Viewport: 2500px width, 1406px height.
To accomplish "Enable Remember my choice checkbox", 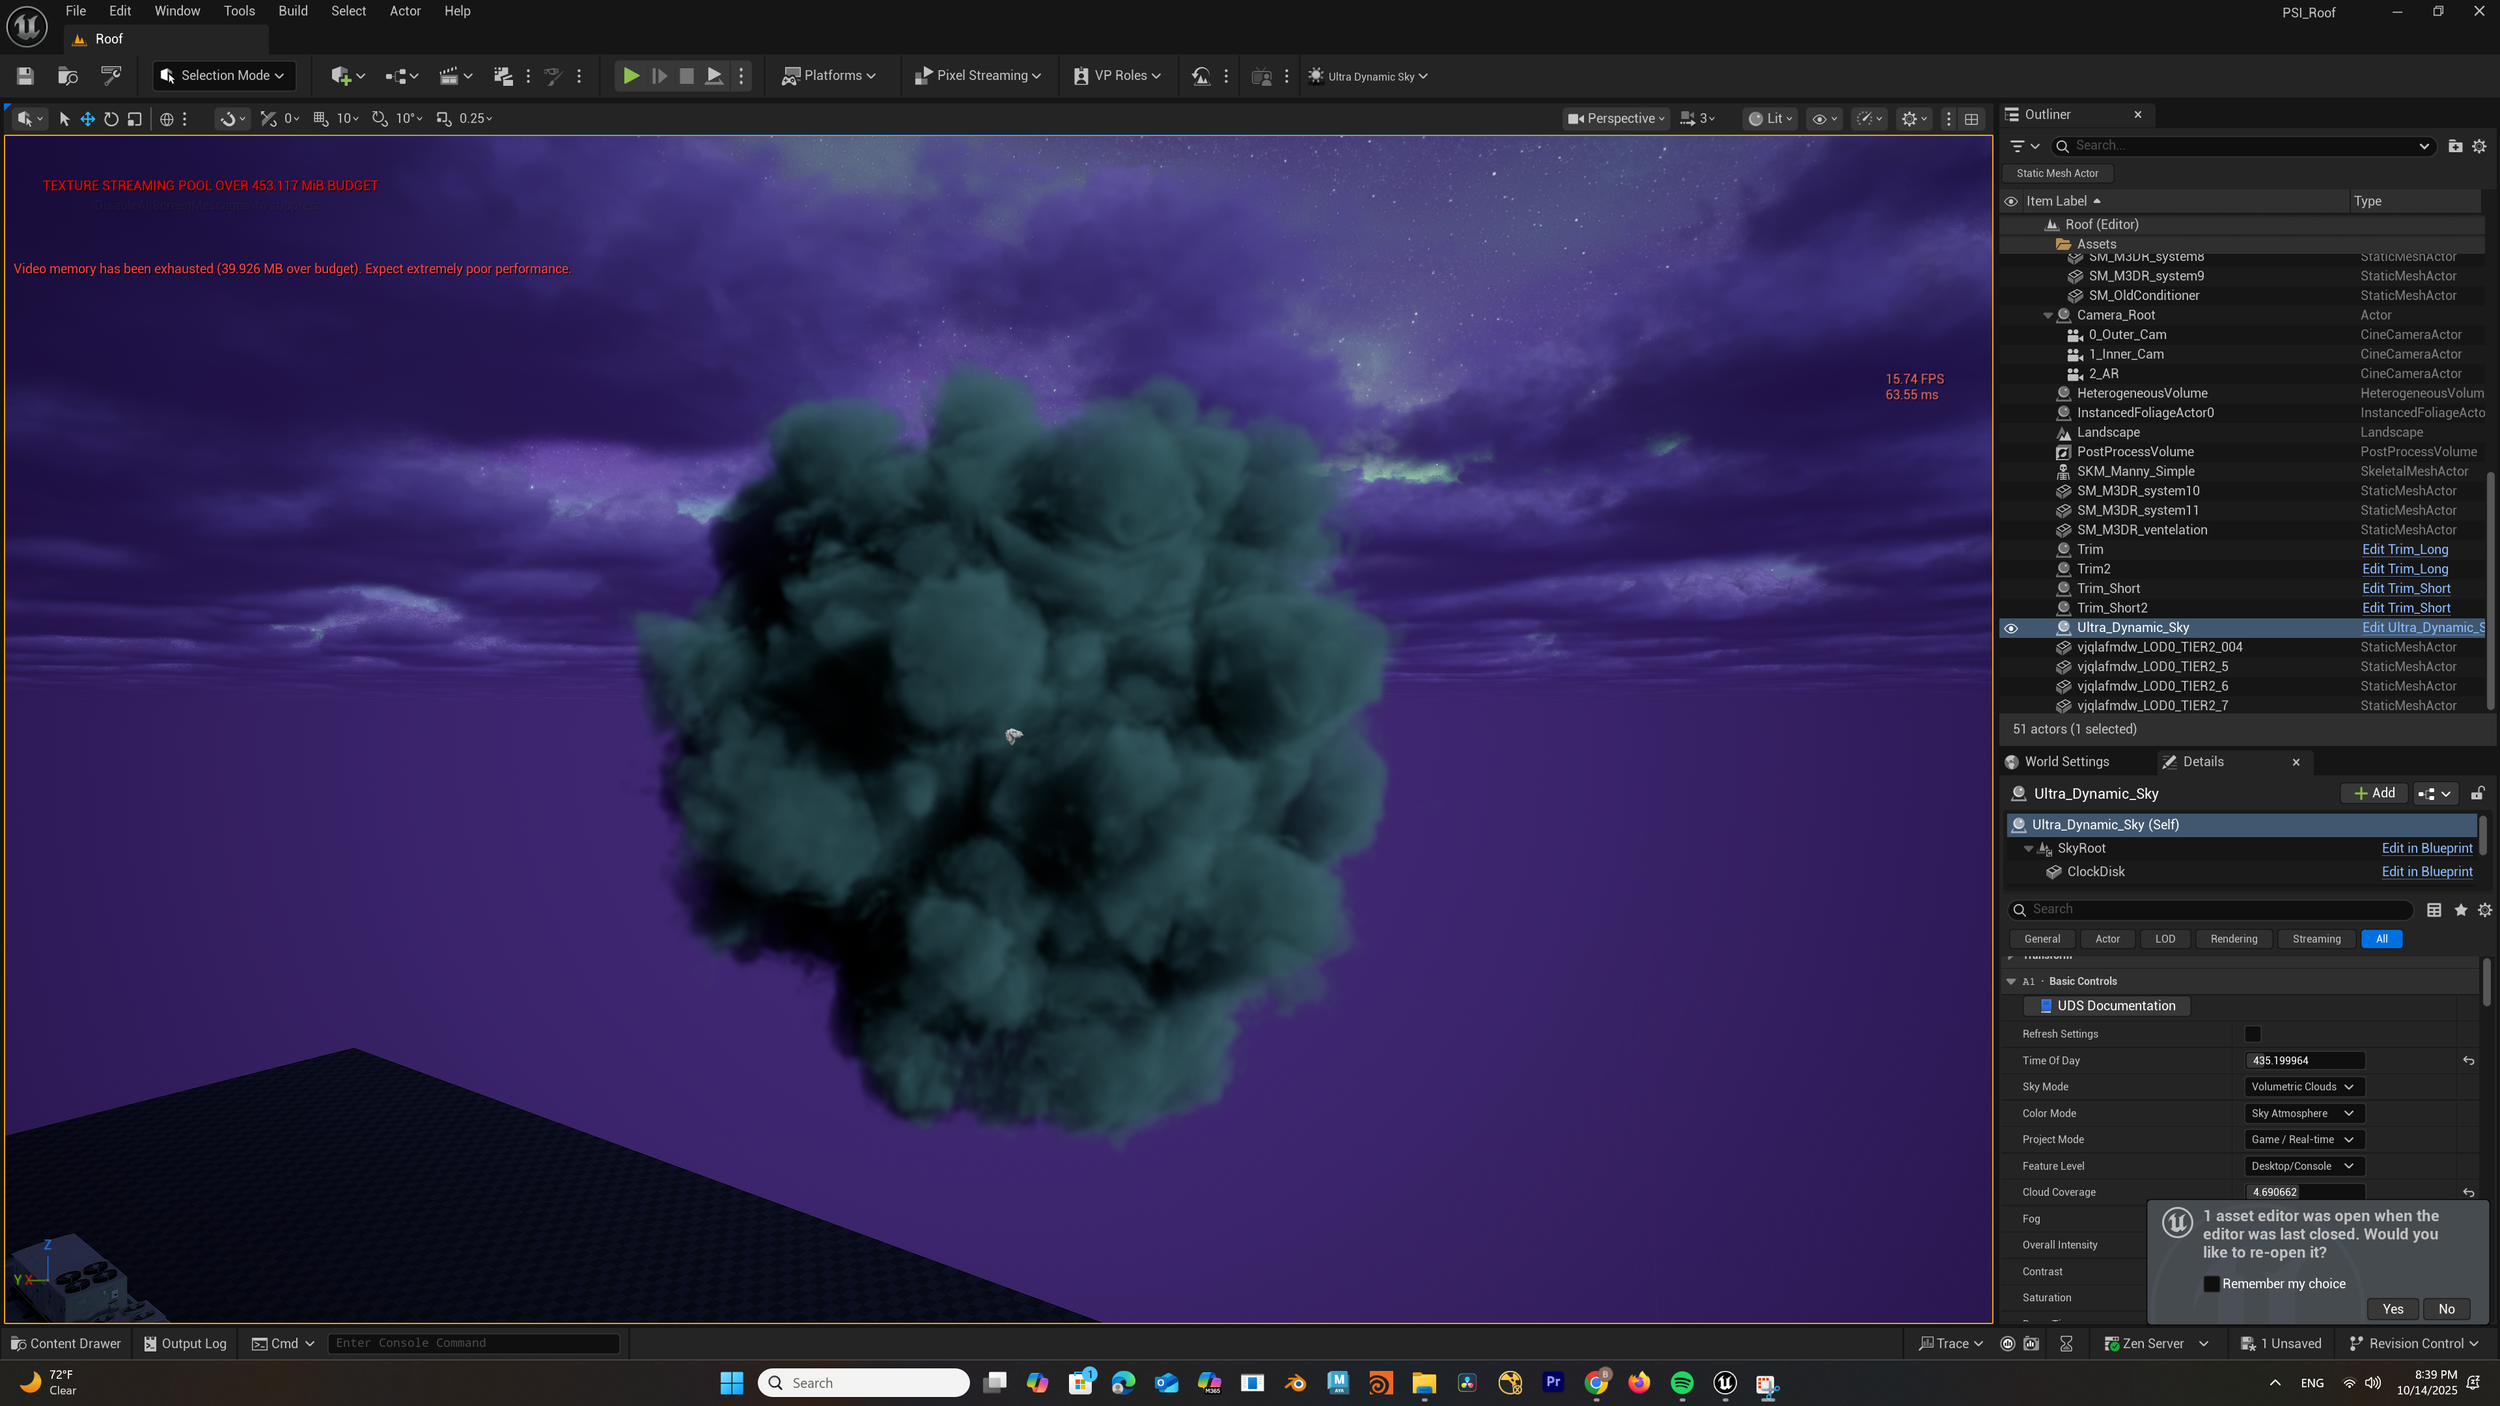I will [x=2211, y=1284].
